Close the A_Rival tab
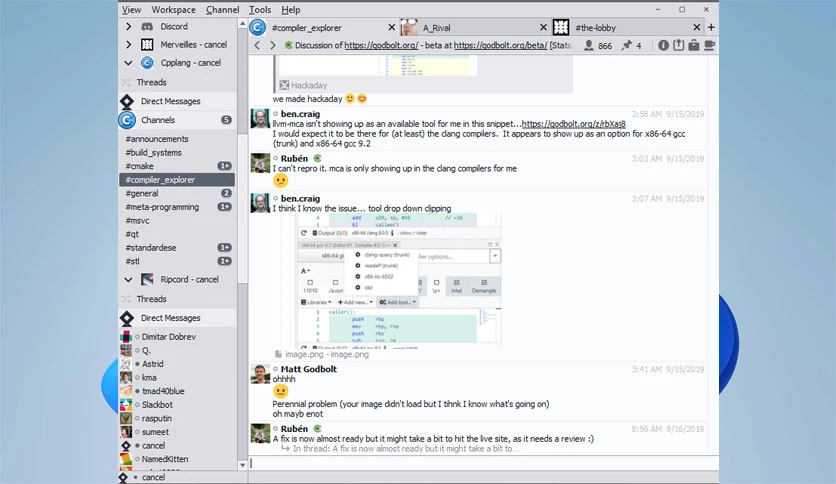The image size is (836, 484). pyautogui.click(x=543, y=27)
